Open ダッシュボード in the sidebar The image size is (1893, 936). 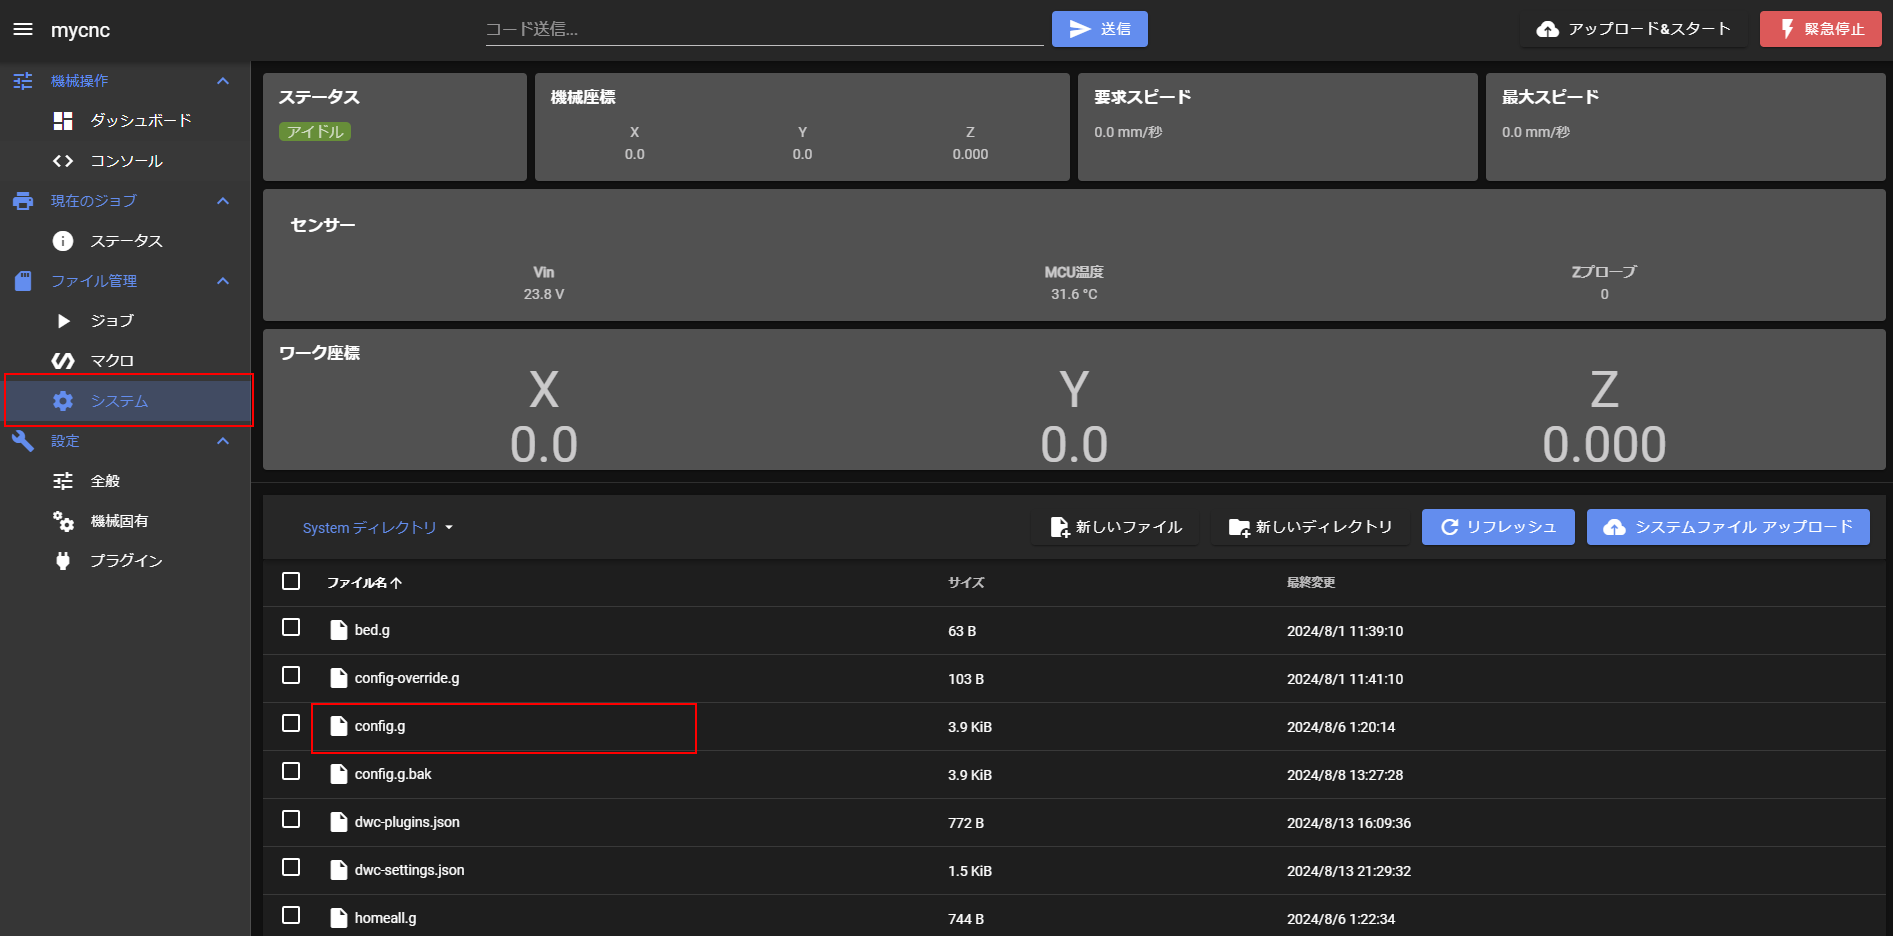125,121
